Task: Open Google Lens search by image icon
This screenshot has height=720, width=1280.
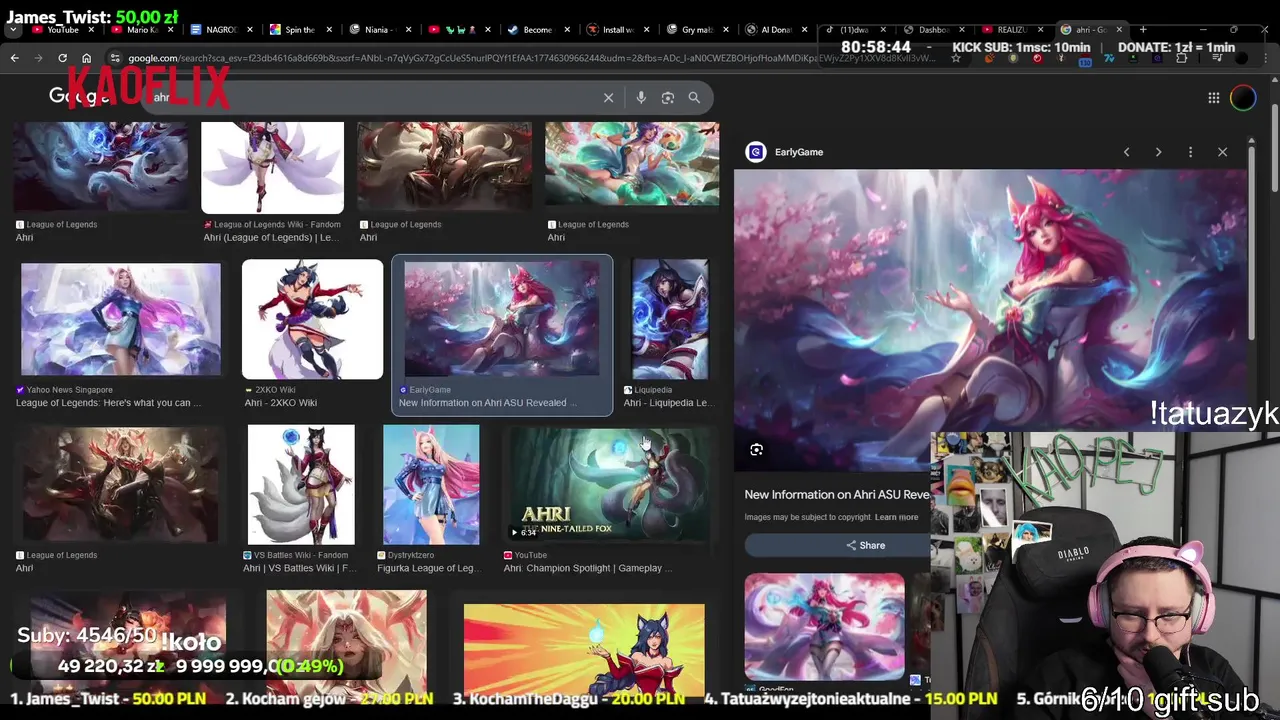Action: [x=668, y=97]
